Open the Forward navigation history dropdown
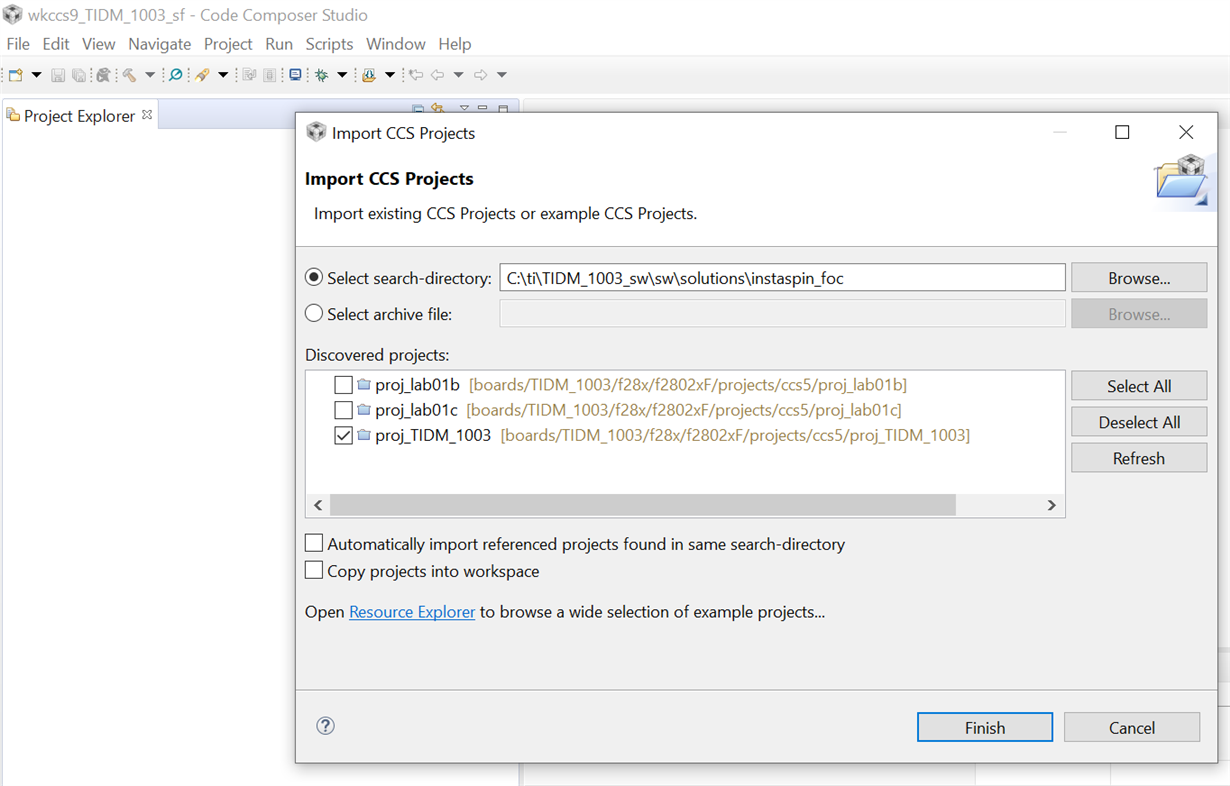The image size is (1230, 786). pos(502,75)
